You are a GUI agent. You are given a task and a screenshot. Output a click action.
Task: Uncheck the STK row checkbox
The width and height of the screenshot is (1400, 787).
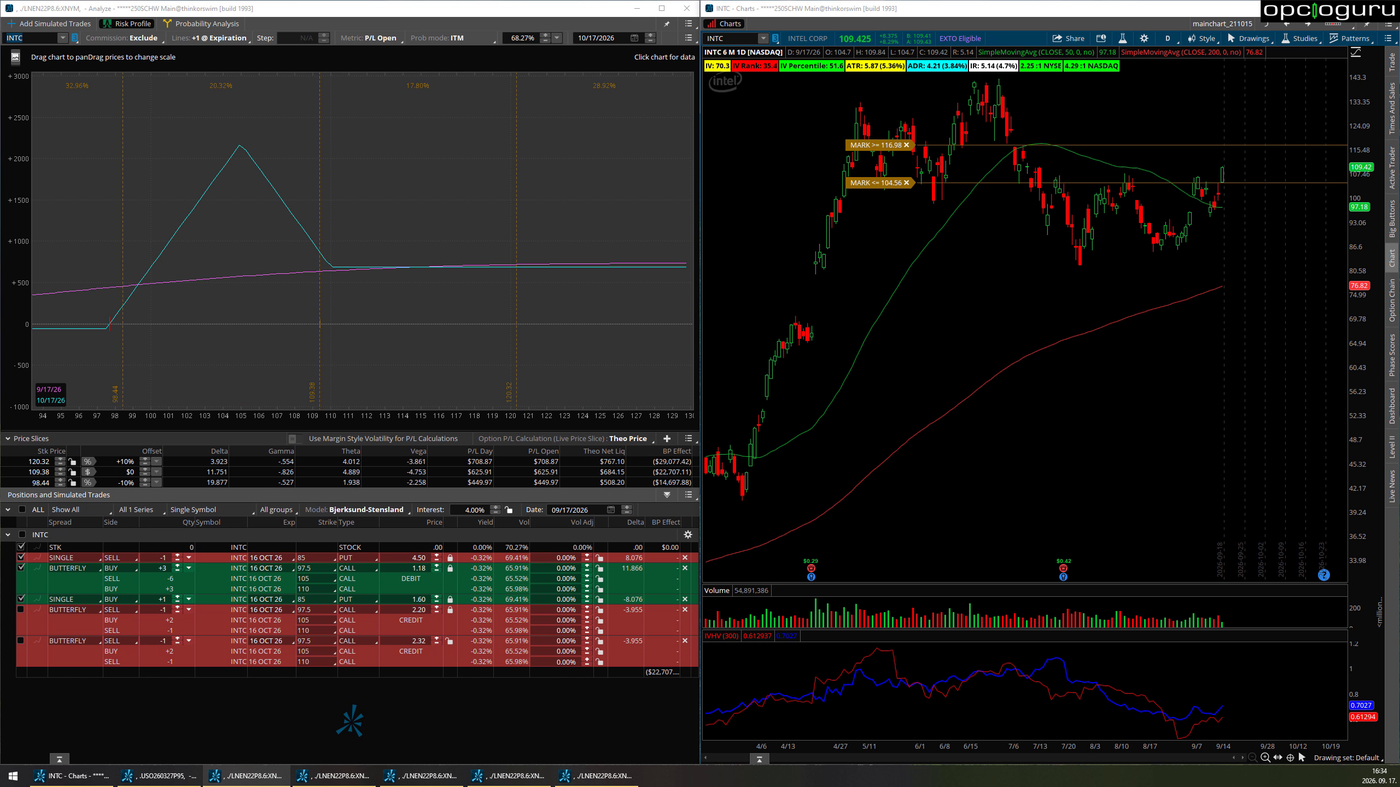click(x=21, y=548)
